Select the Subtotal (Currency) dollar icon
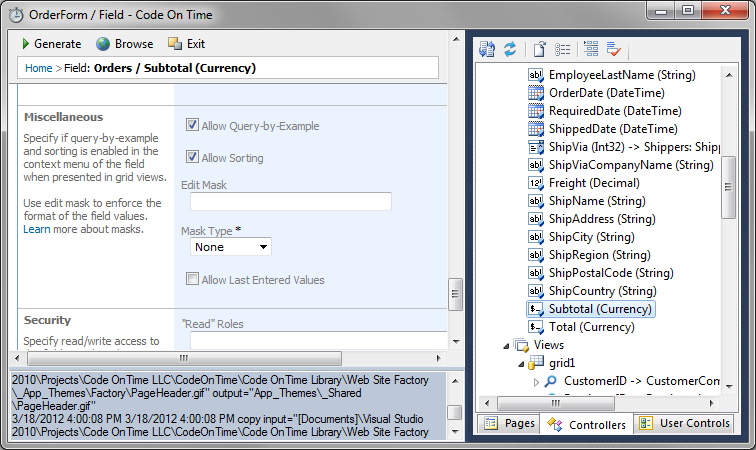 pyautogui.click(x=536, y=309)
